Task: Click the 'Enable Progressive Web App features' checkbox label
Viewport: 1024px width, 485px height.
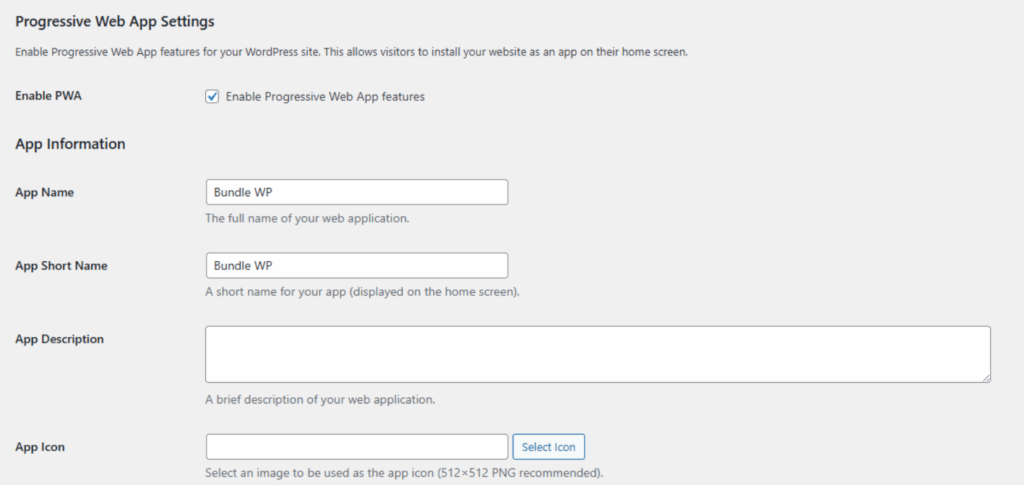Action: [325, 97]
